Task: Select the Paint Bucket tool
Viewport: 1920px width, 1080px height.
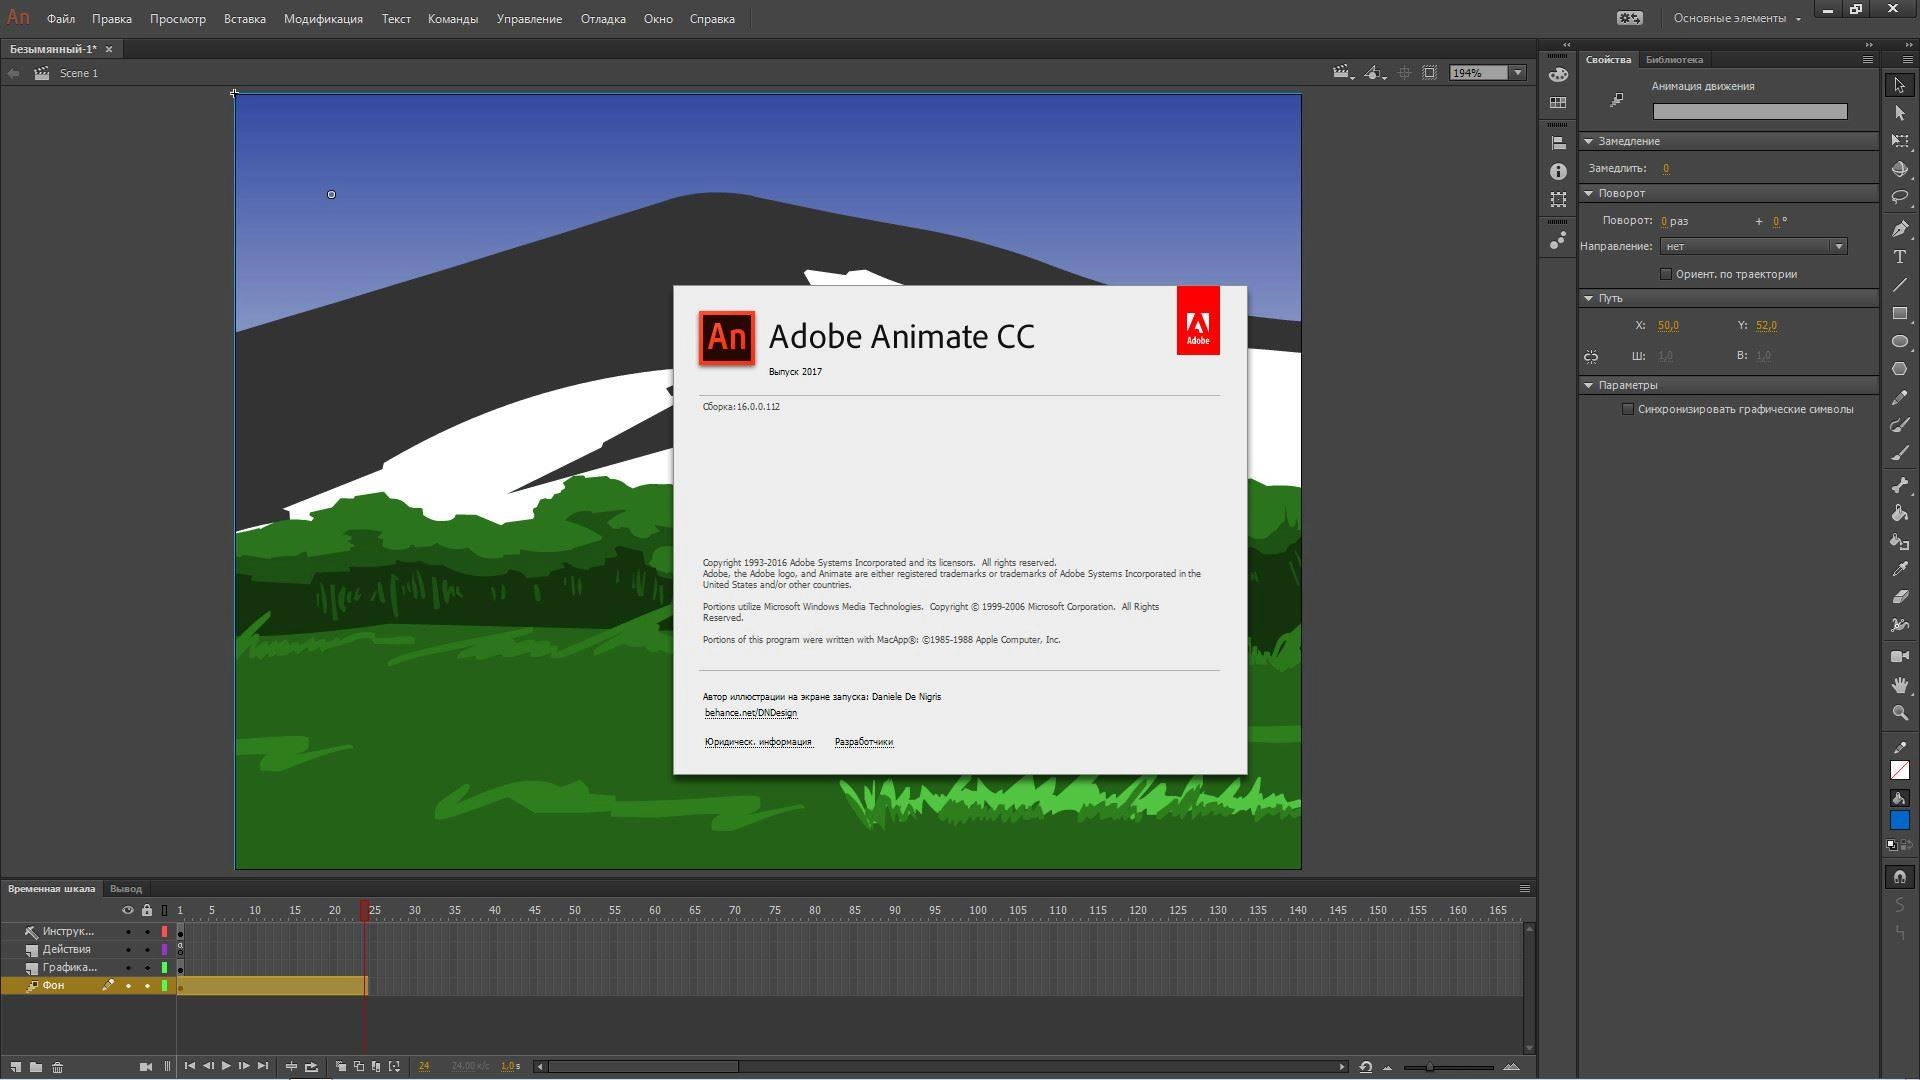Action: coord(1899,513)
